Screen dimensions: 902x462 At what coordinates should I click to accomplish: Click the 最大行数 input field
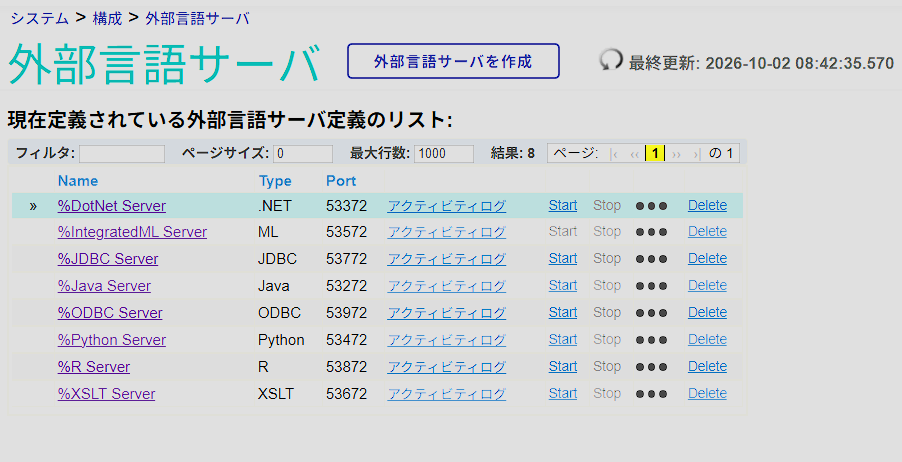tap(444, 154)
